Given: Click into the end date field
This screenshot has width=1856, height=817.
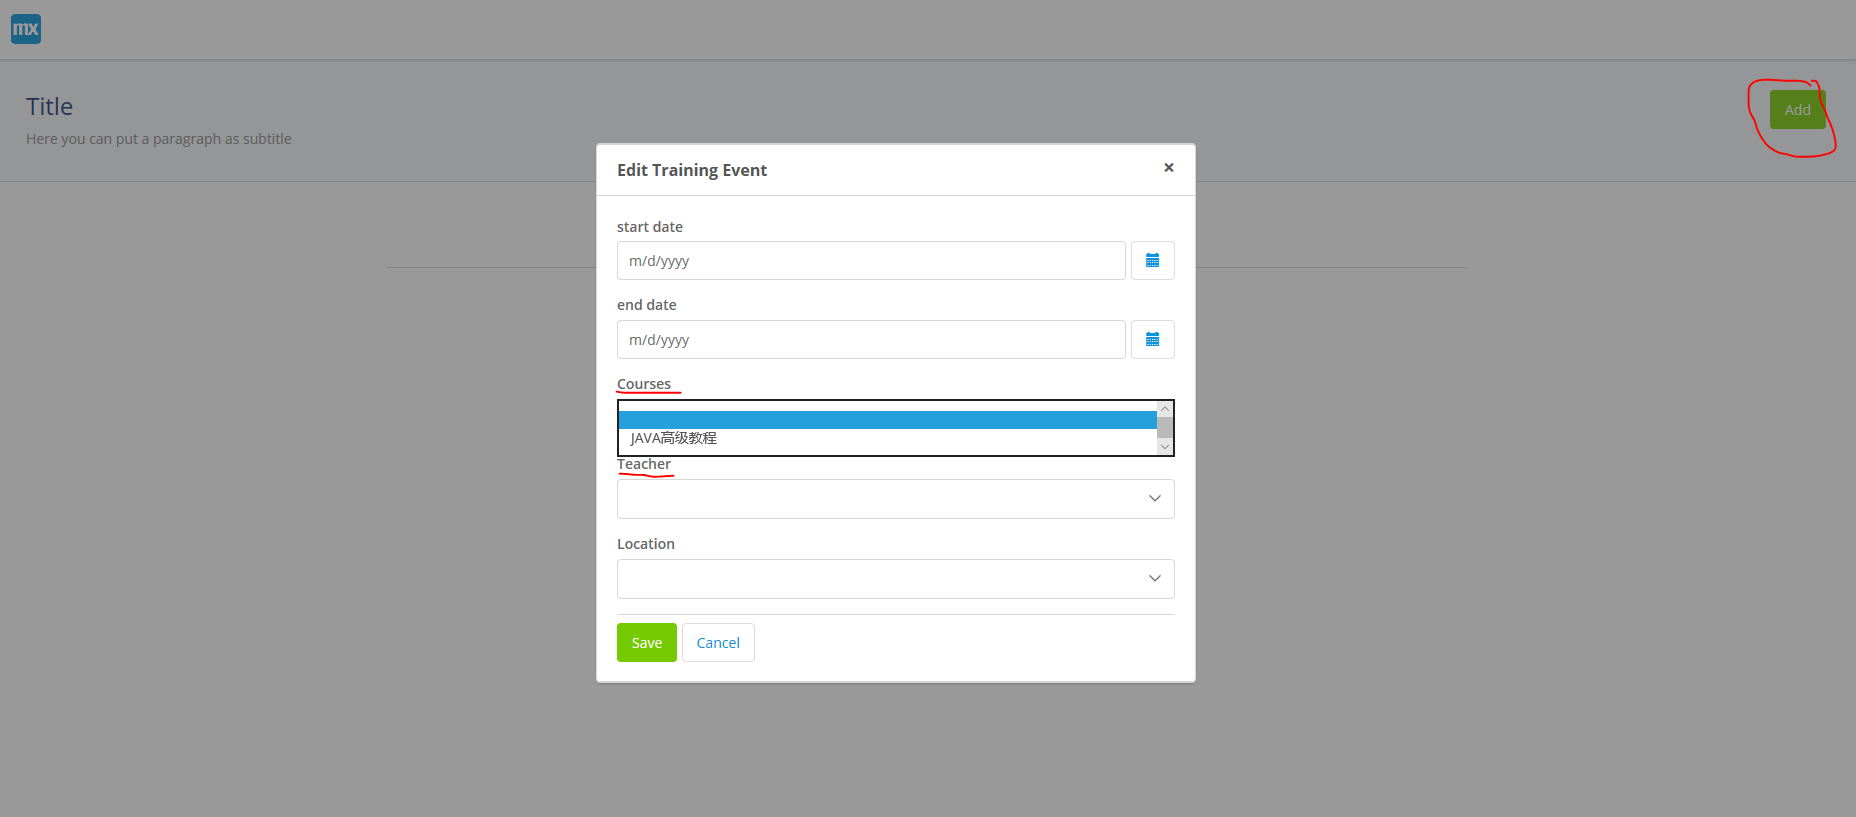Looking at the screenshot, I should click(x=871, y=339).
